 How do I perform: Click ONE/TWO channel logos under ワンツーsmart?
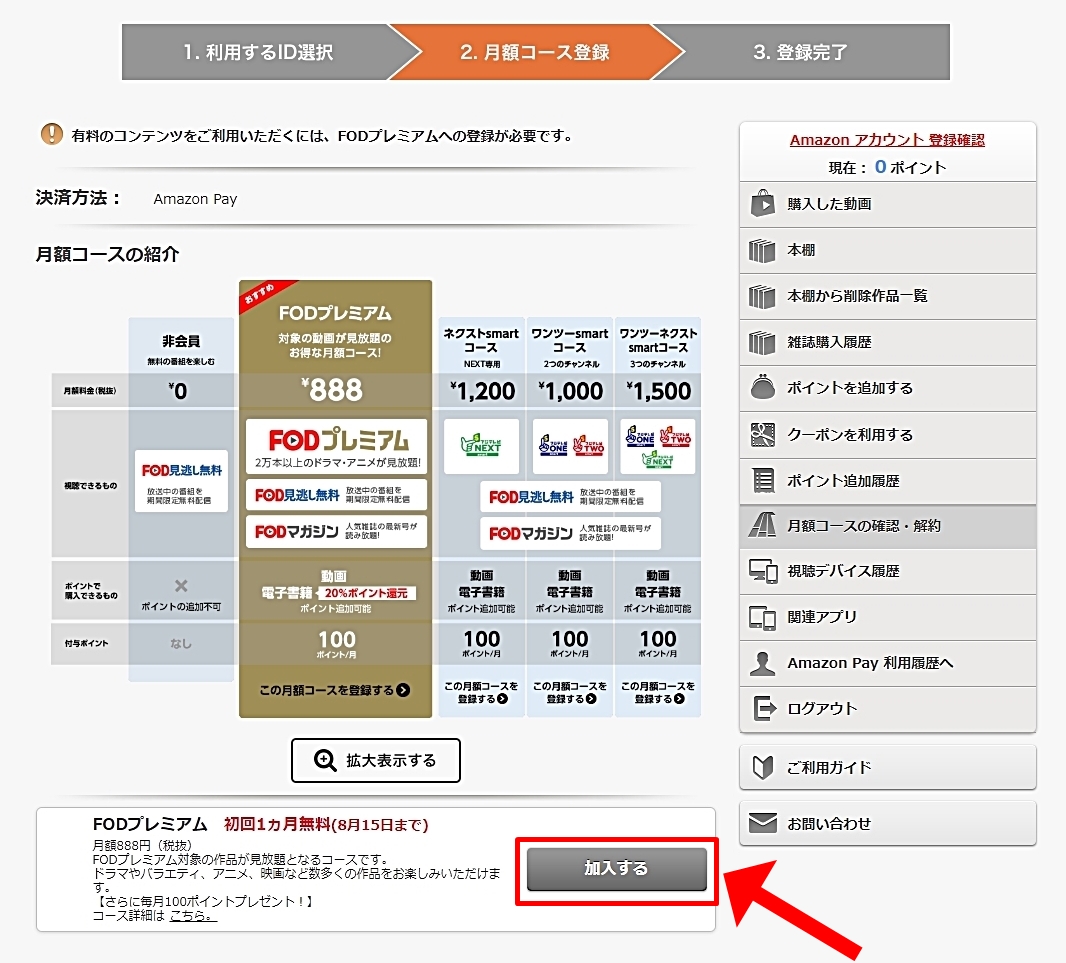[x=570, y=446]
